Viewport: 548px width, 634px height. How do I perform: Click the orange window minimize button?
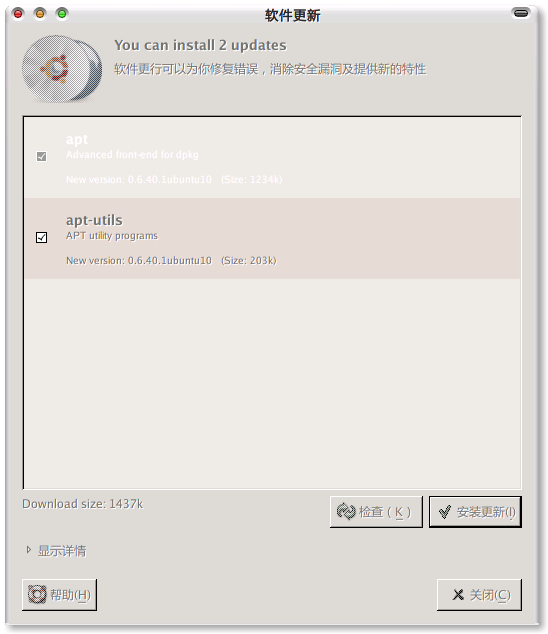click(40, 14)
